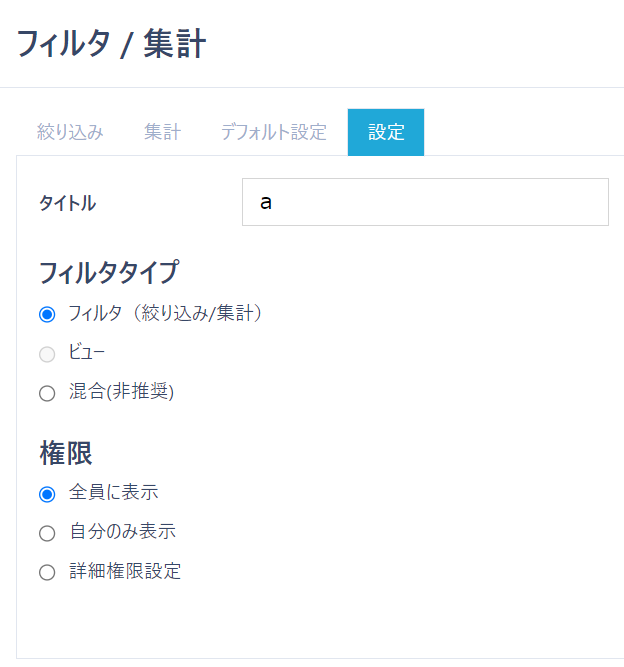The width and height of the screenshot is (624, 667).
Task: Open the 集計 tab
Action: point(162,132)
